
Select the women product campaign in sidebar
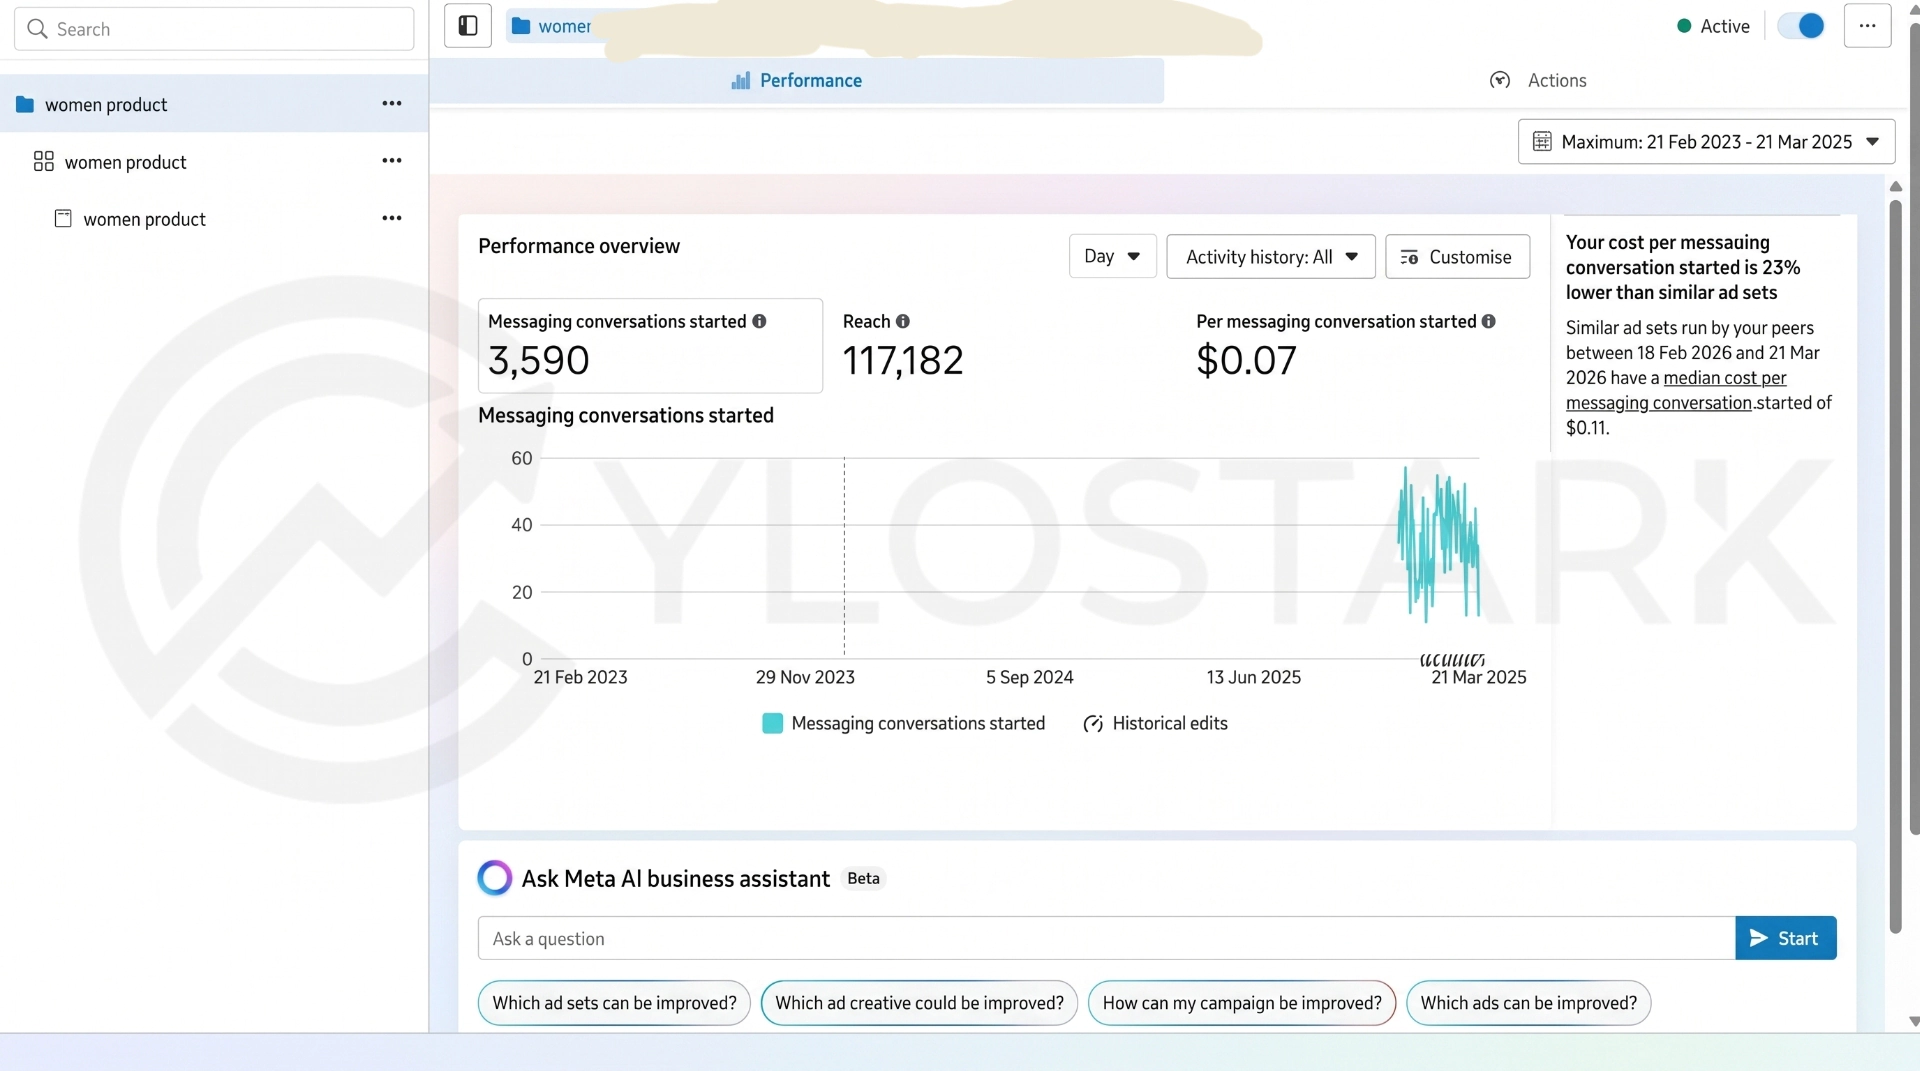click(x=214, y=104)
